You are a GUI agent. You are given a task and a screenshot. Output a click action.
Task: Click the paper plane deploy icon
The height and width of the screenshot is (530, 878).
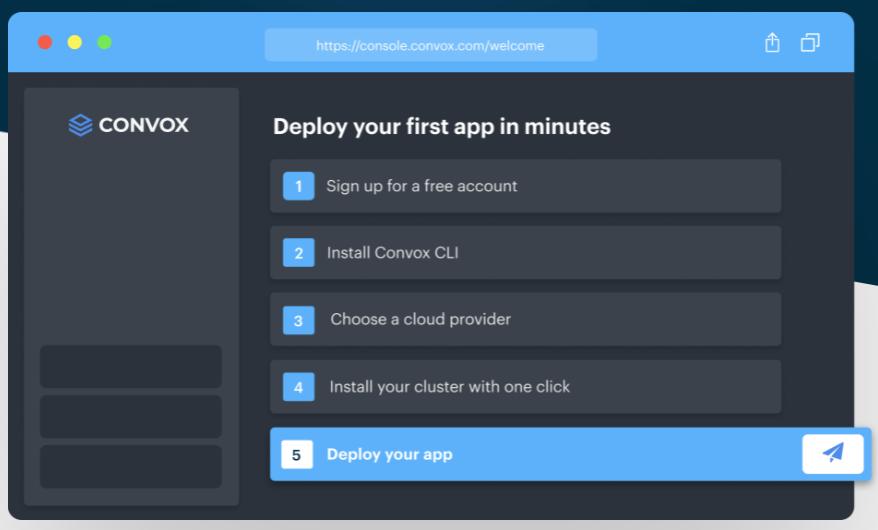pyautogui.click(x=833, y=453)
